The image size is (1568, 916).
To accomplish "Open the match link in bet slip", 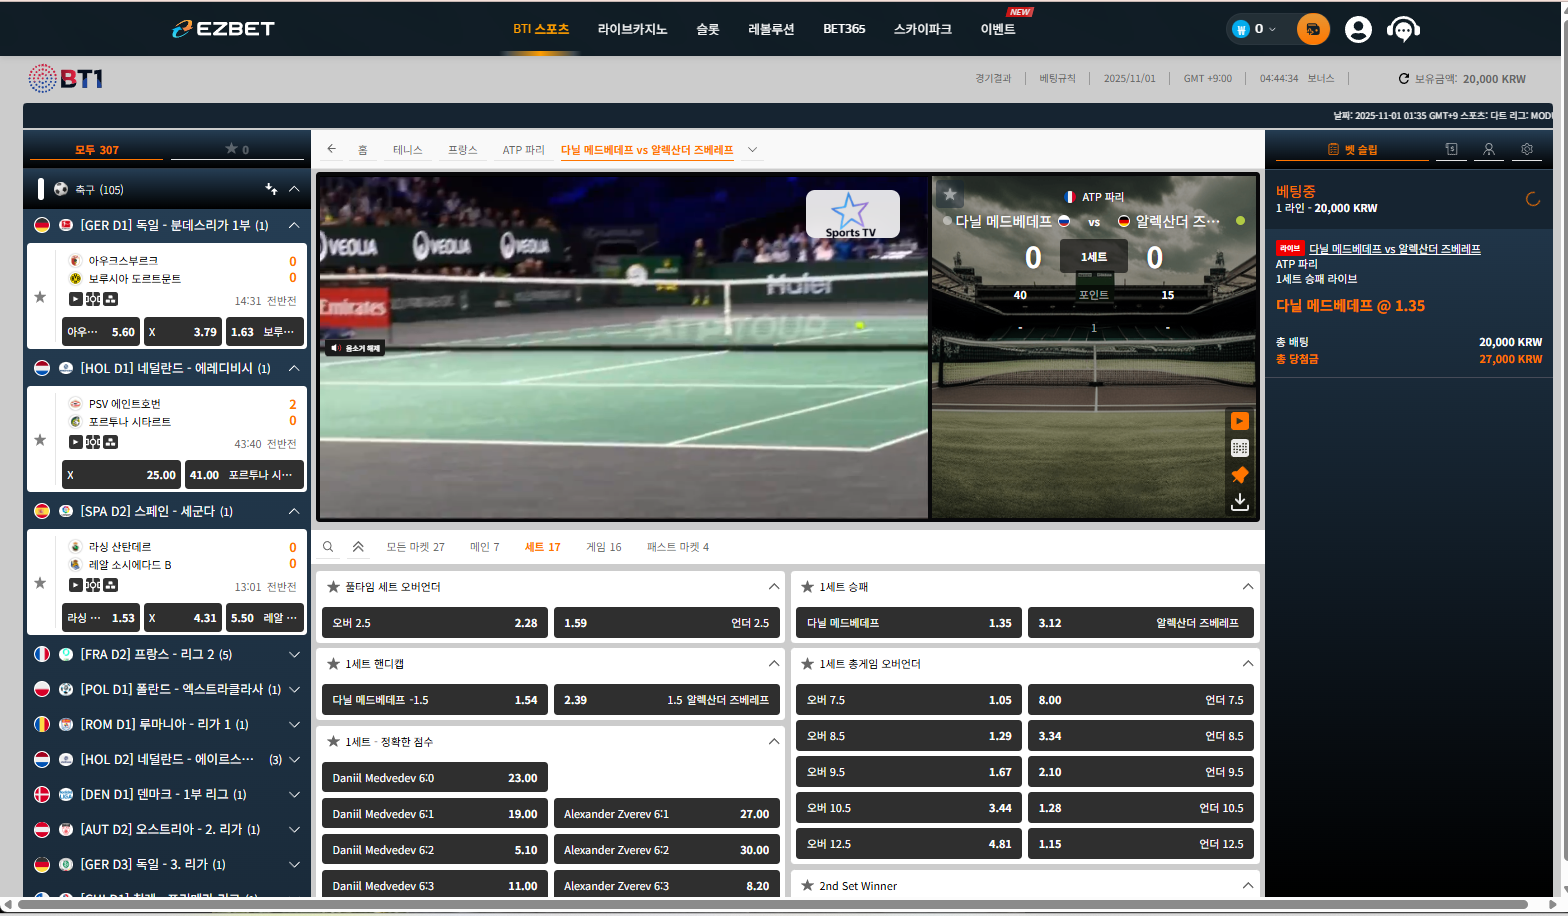I will [x=1394, y=249].
